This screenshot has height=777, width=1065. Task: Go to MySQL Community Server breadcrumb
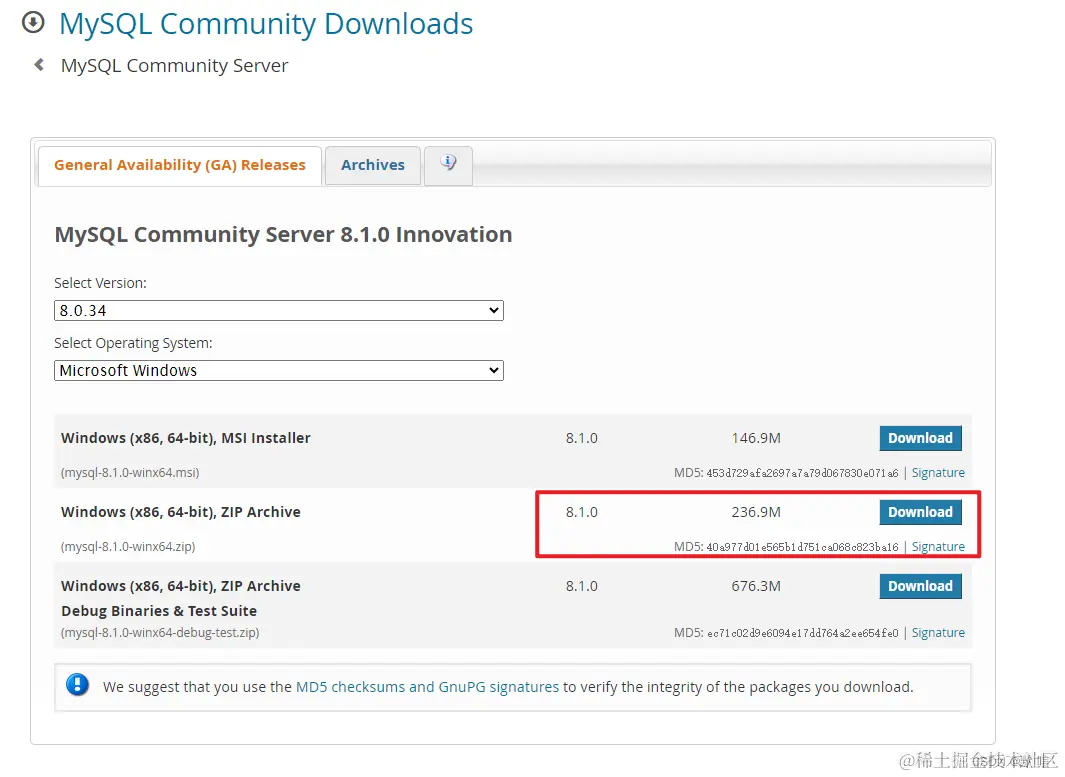tap(175, 65)
